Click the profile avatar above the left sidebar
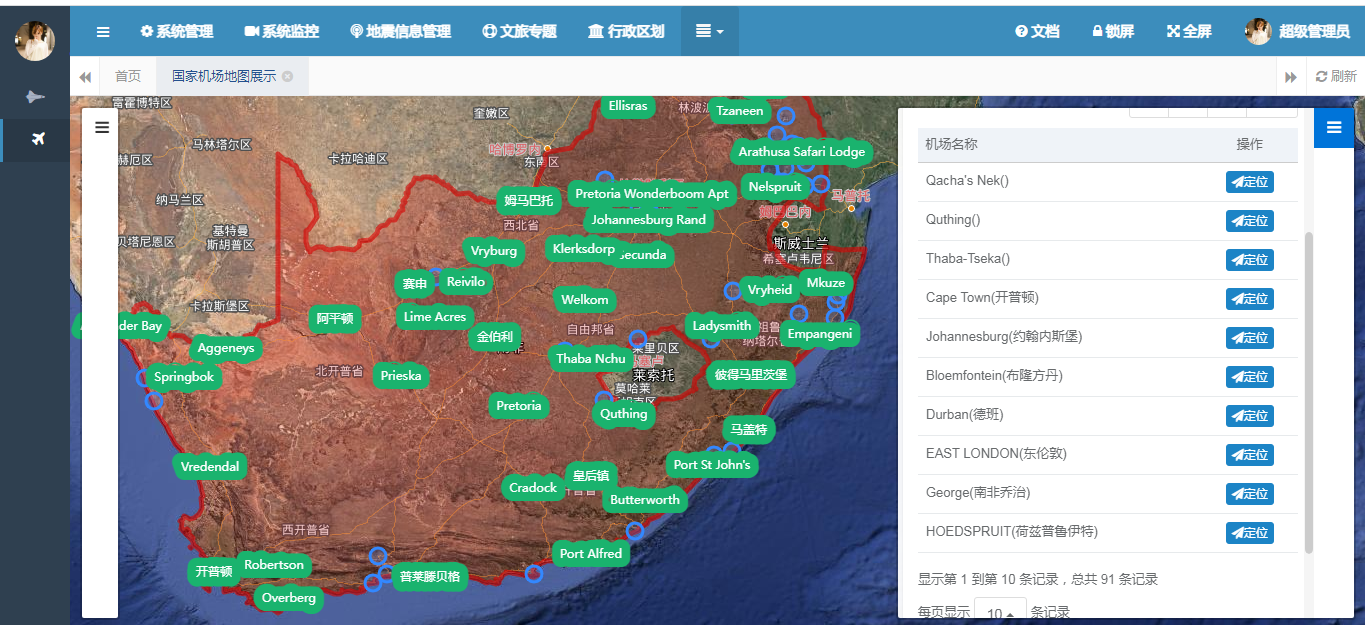This screenshot has width=1365, height=625. pyautogui.click(x=35, y=40)
